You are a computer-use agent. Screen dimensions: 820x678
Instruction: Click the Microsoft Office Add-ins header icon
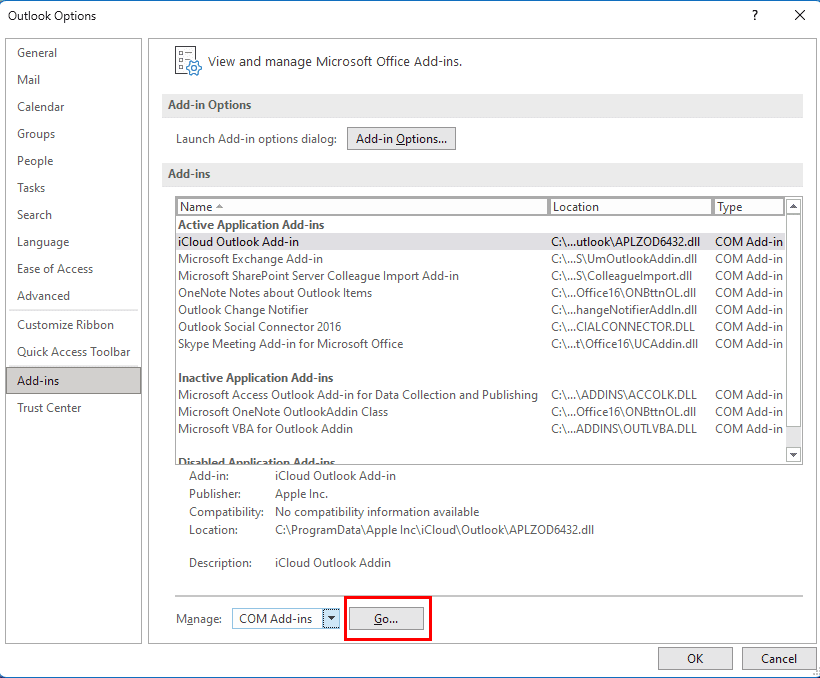pos(188,61)
